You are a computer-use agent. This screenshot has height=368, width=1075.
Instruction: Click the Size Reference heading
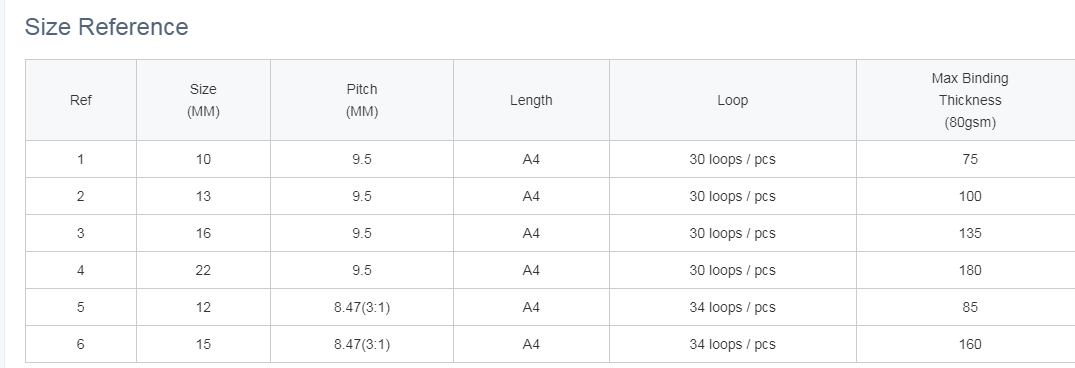click(x=106, y=27)
